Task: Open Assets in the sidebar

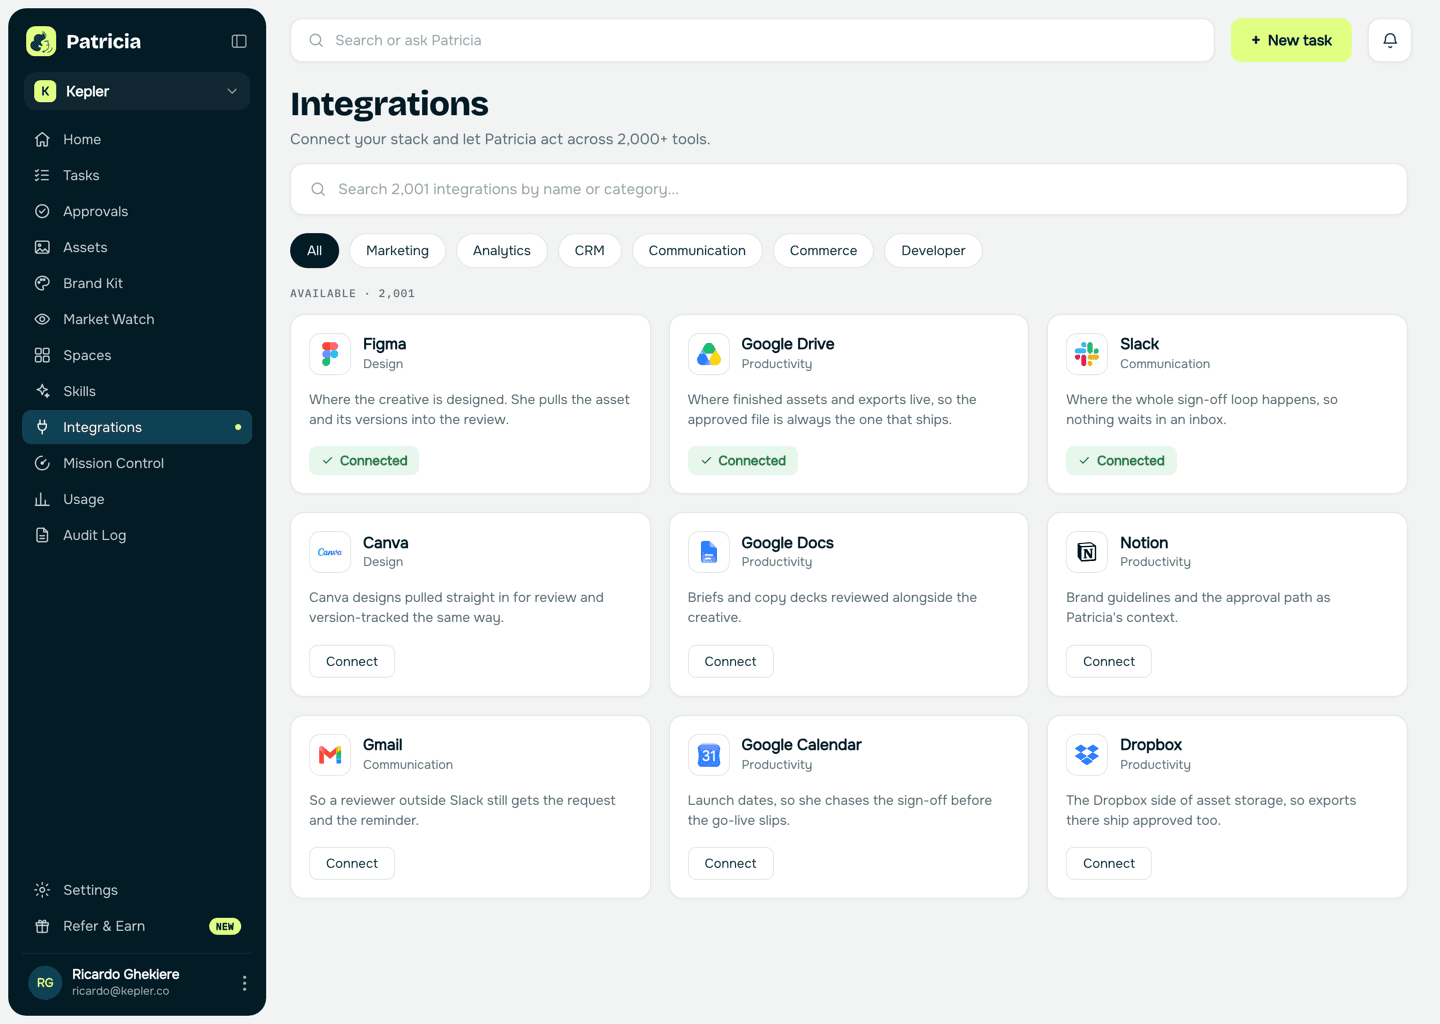Action: point(137,247)
